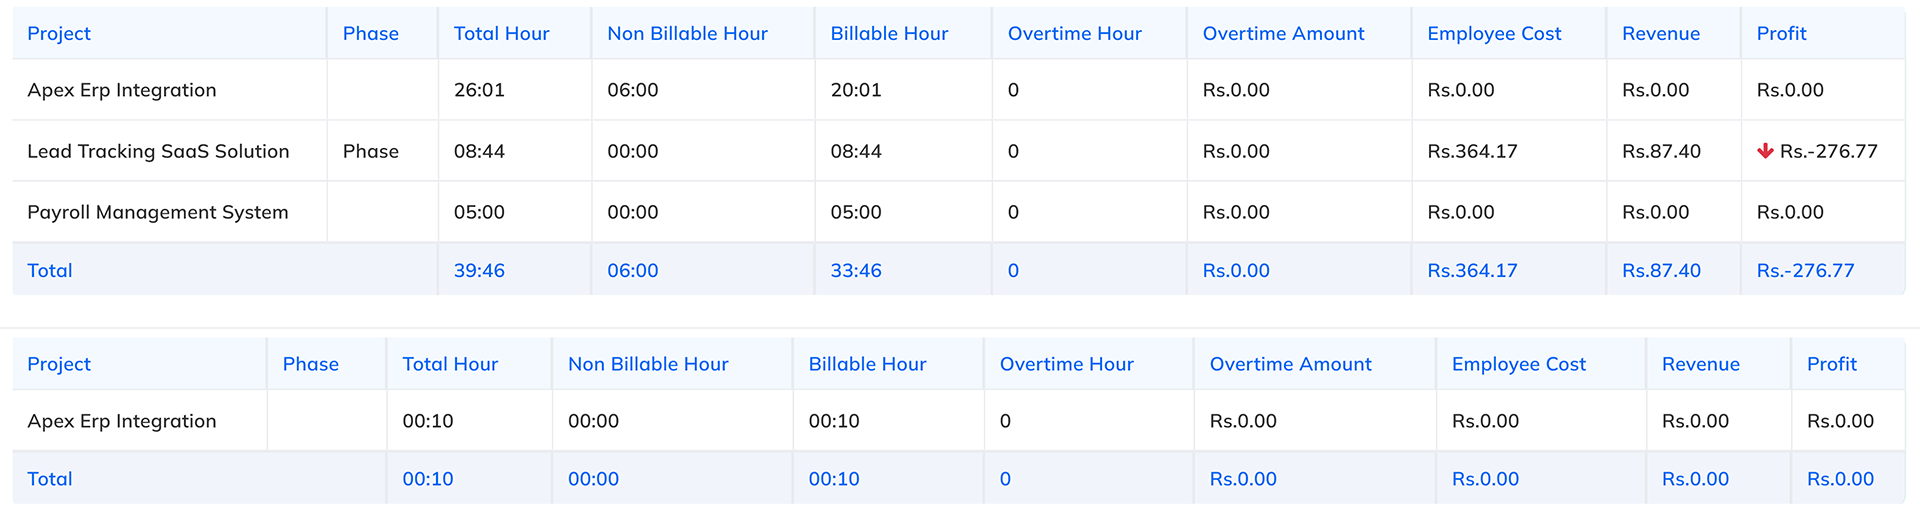
Task: Select the 00:10 billable hour in Total row
Action: (834, 479)
